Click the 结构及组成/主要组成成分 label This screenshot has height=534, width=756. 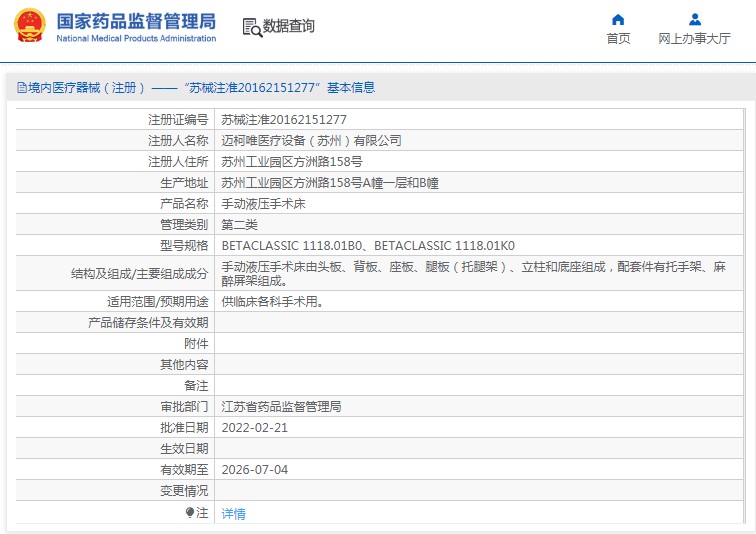pyautogui.click(x=139, y=274)
